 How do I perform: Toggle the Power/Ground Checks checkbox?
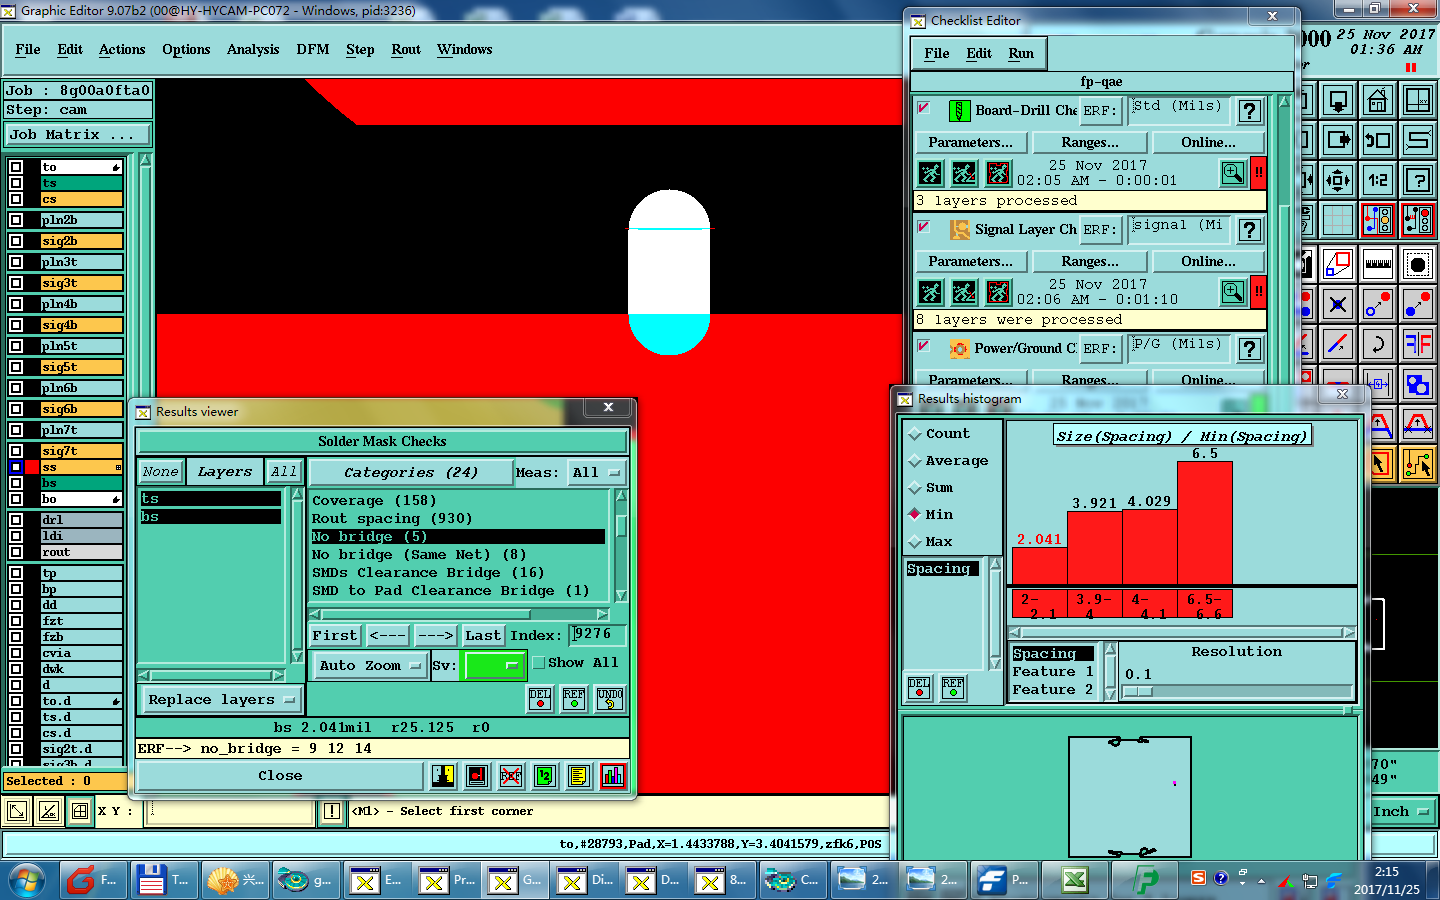(924, 346)
